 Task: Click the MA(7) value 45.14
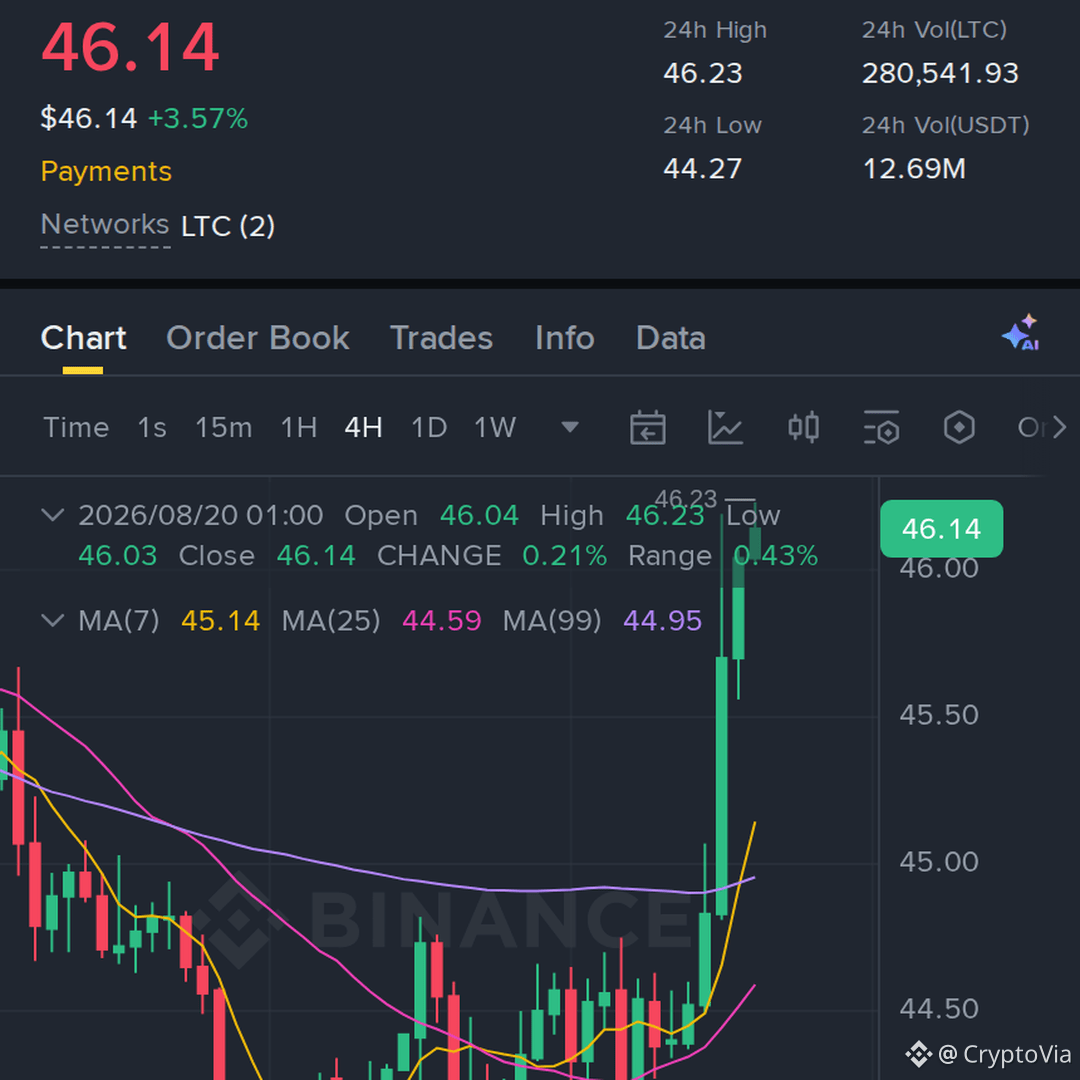(220, 621)
